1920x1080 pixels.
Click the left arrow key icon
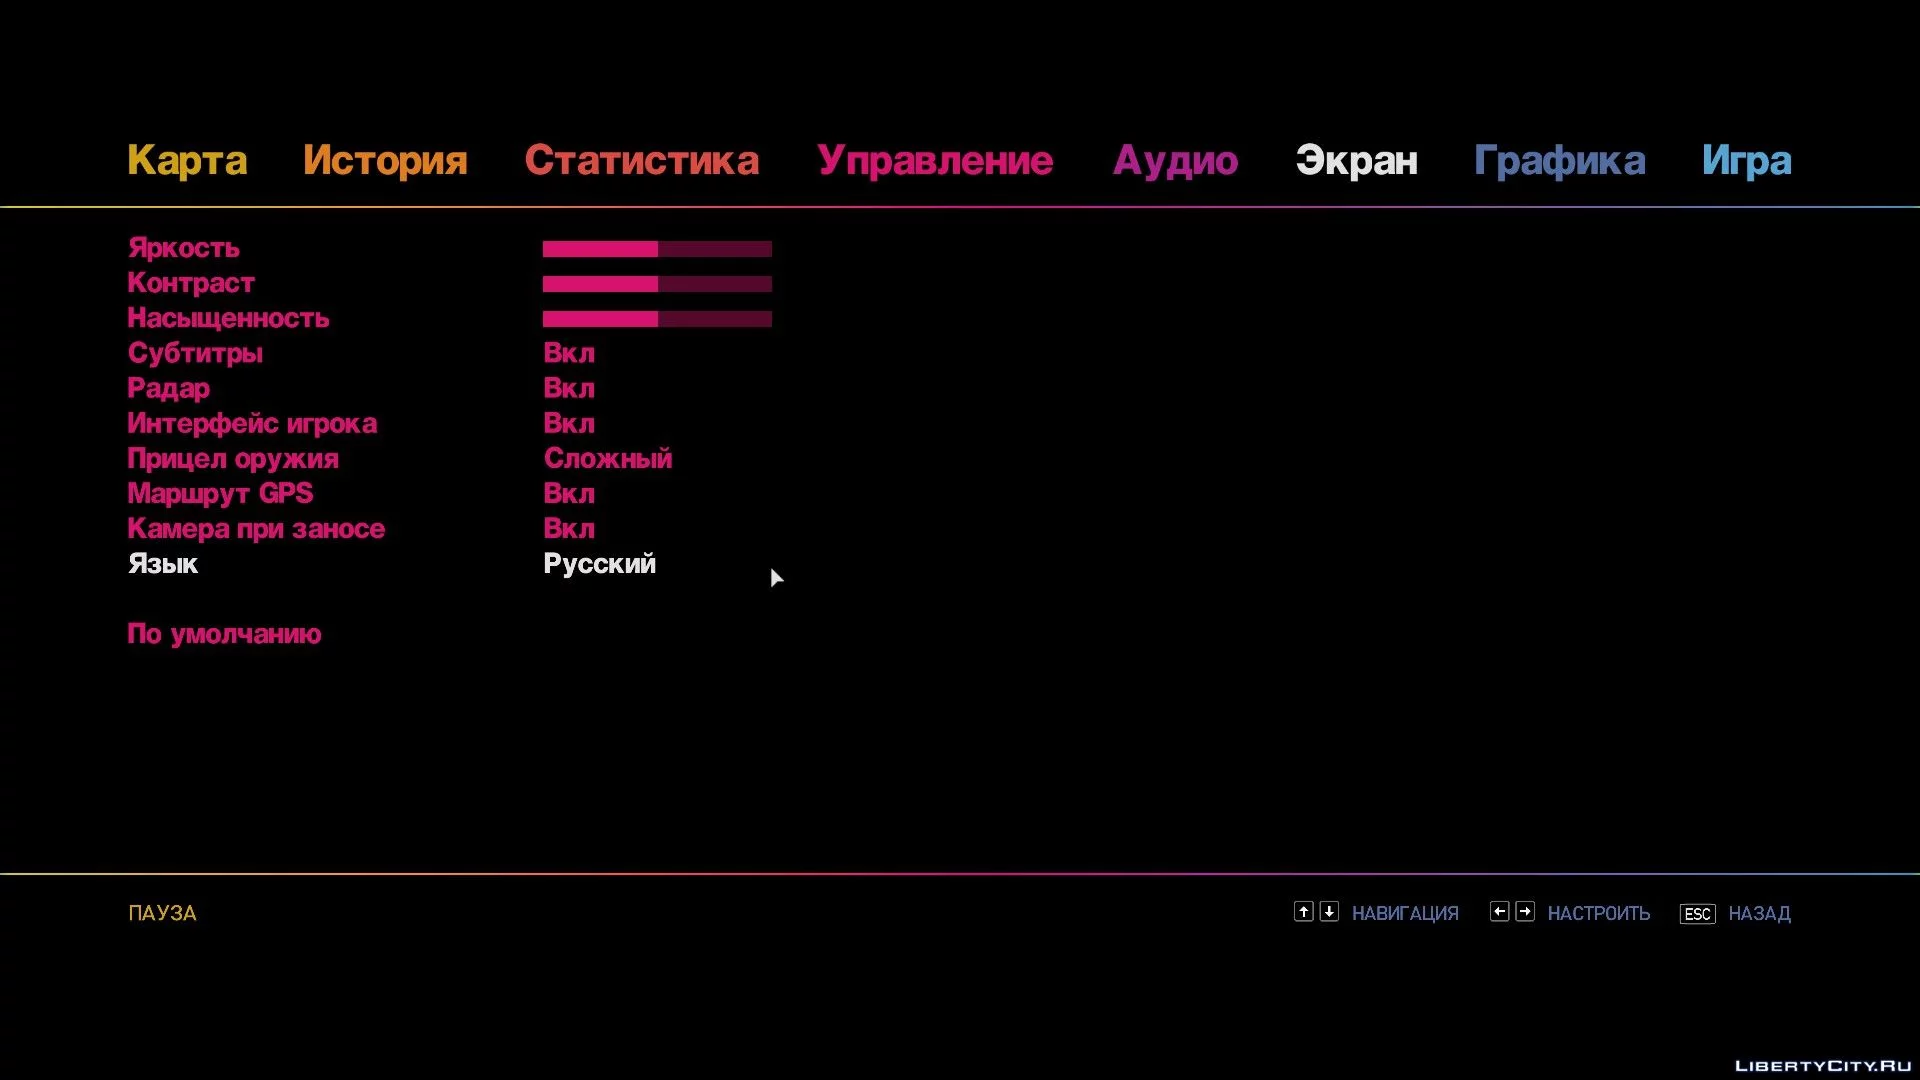pos(1499,912)
